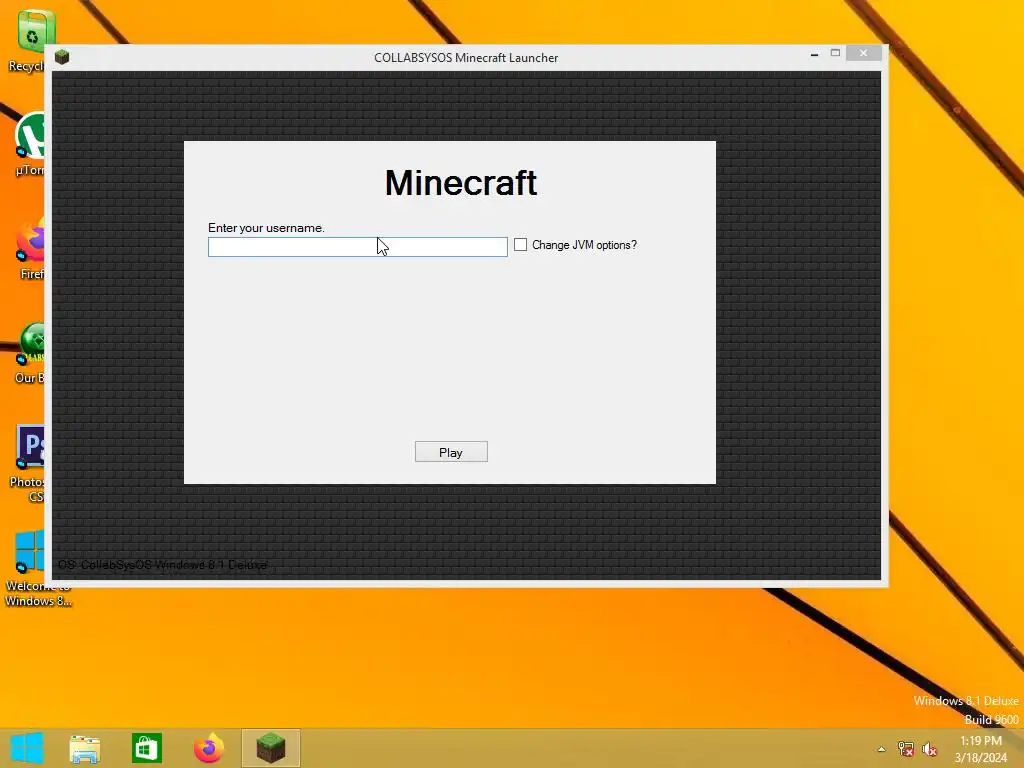Click the network status tray icon

(906, 749)
